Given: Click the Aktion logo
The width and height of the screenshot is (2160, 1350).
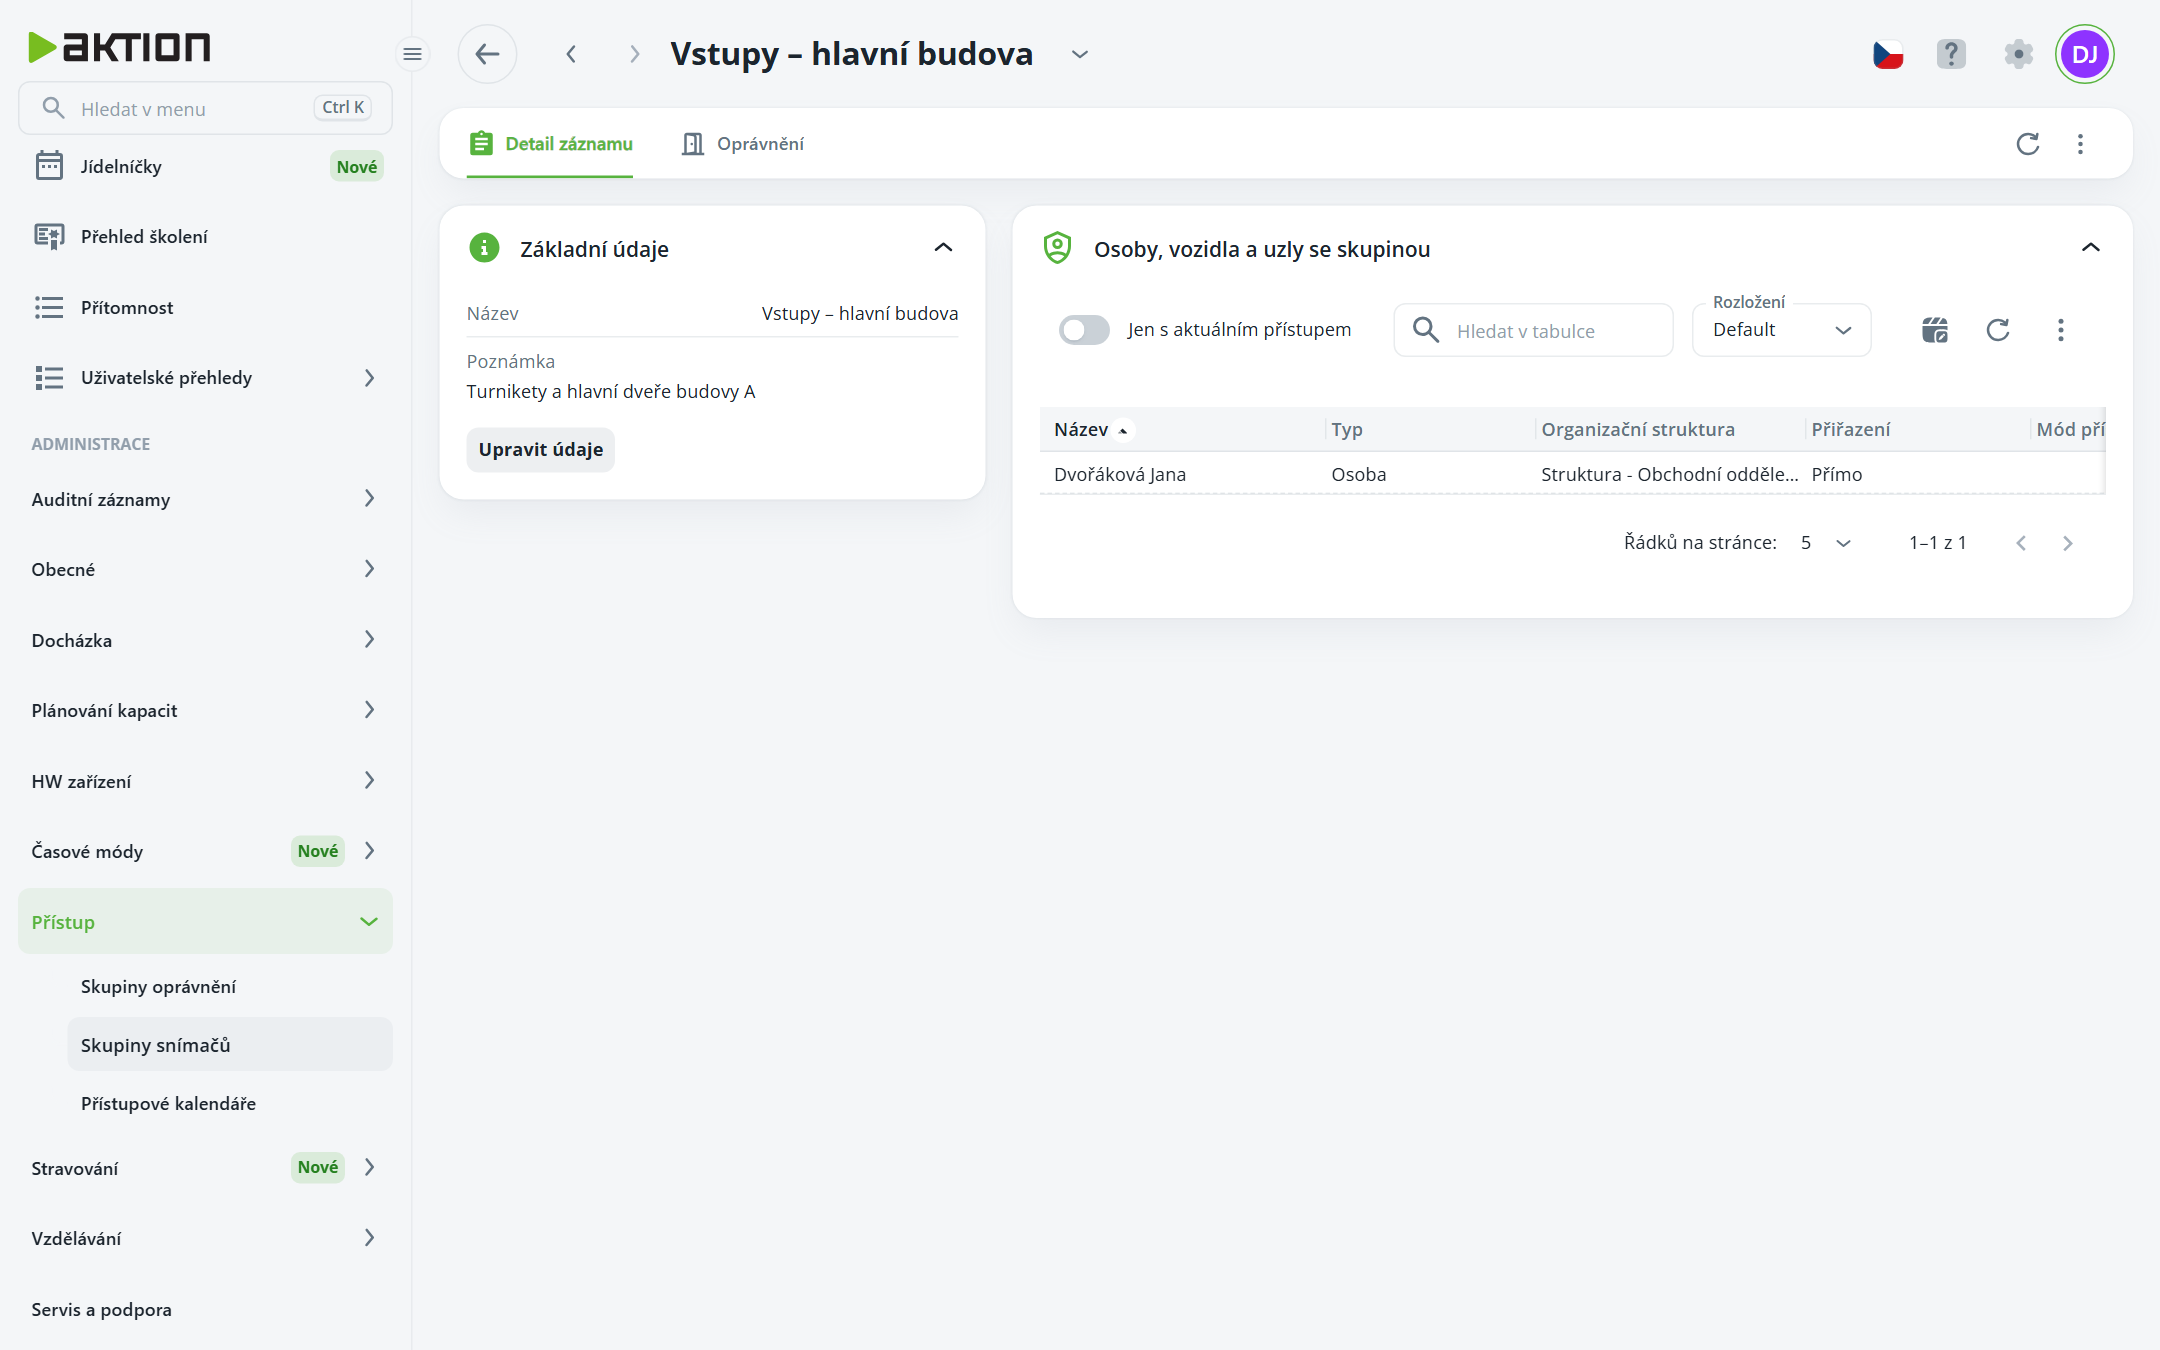Looking at the screenshot, I should coord(119,47).
